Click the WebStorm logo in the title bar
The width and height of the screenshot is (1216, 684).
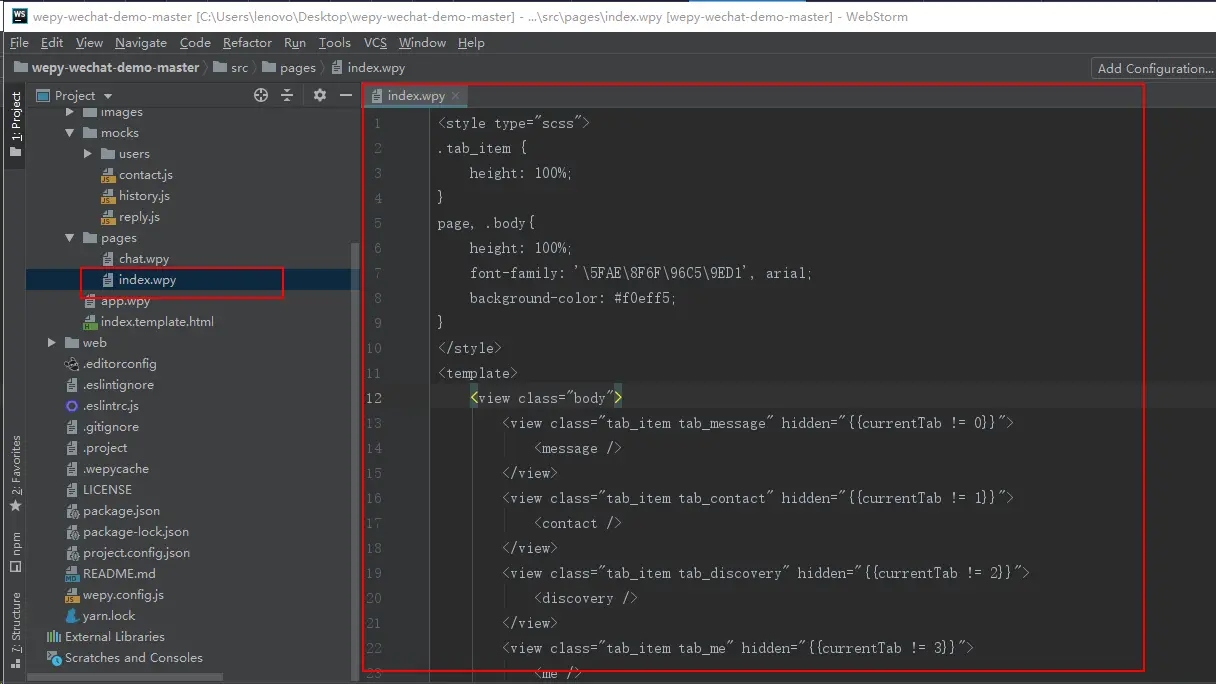(x=19, y=16)
